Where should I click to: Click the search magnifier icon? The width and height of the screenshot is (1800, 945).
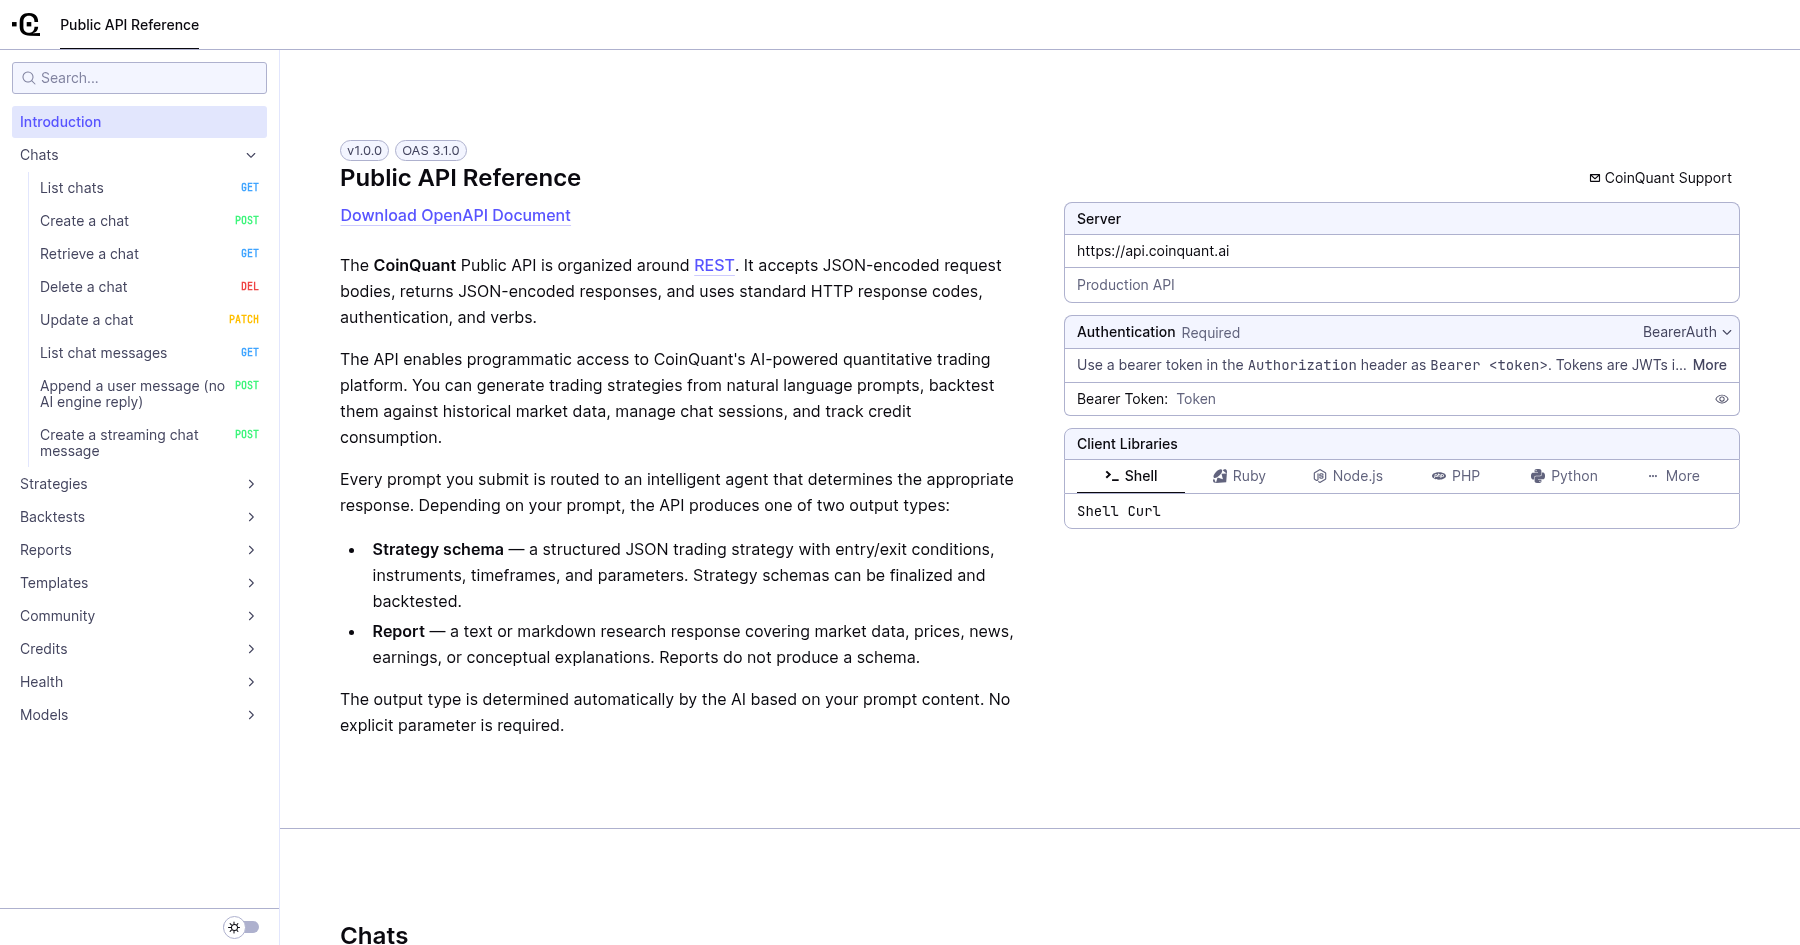pyautogui.click(x=28, y=78)
